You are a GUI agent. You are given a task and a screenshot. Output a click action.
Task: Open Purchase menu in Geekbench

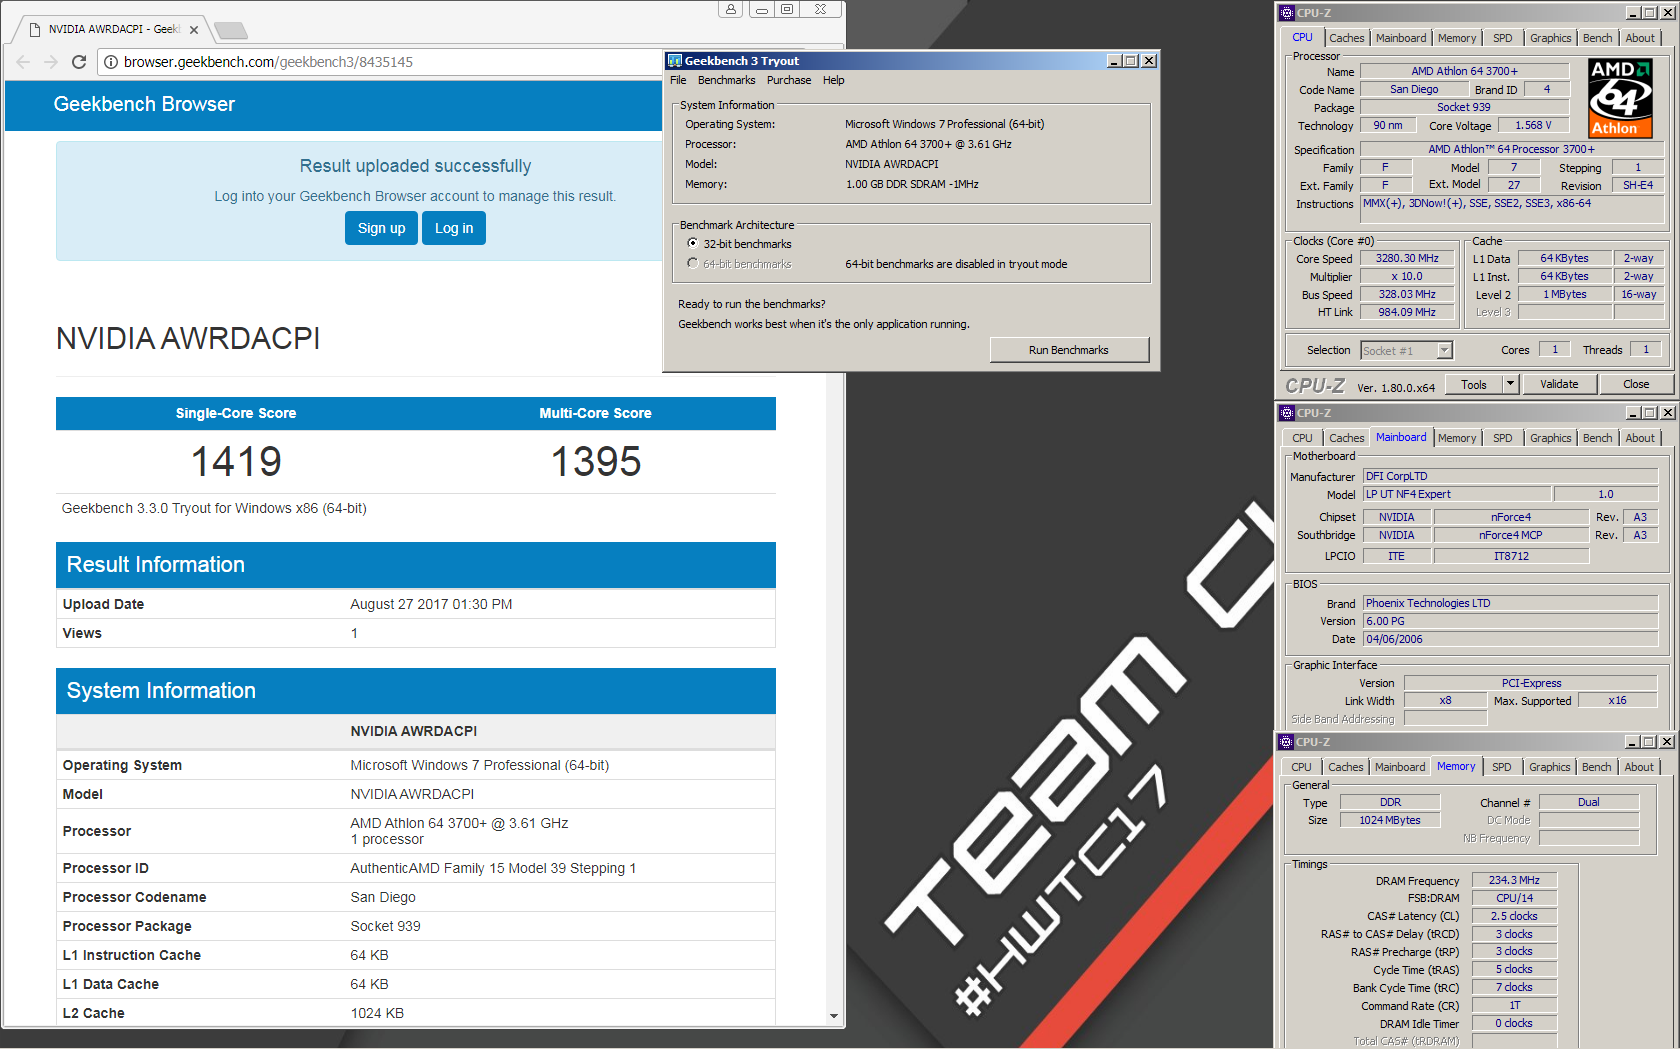point(789,80)
